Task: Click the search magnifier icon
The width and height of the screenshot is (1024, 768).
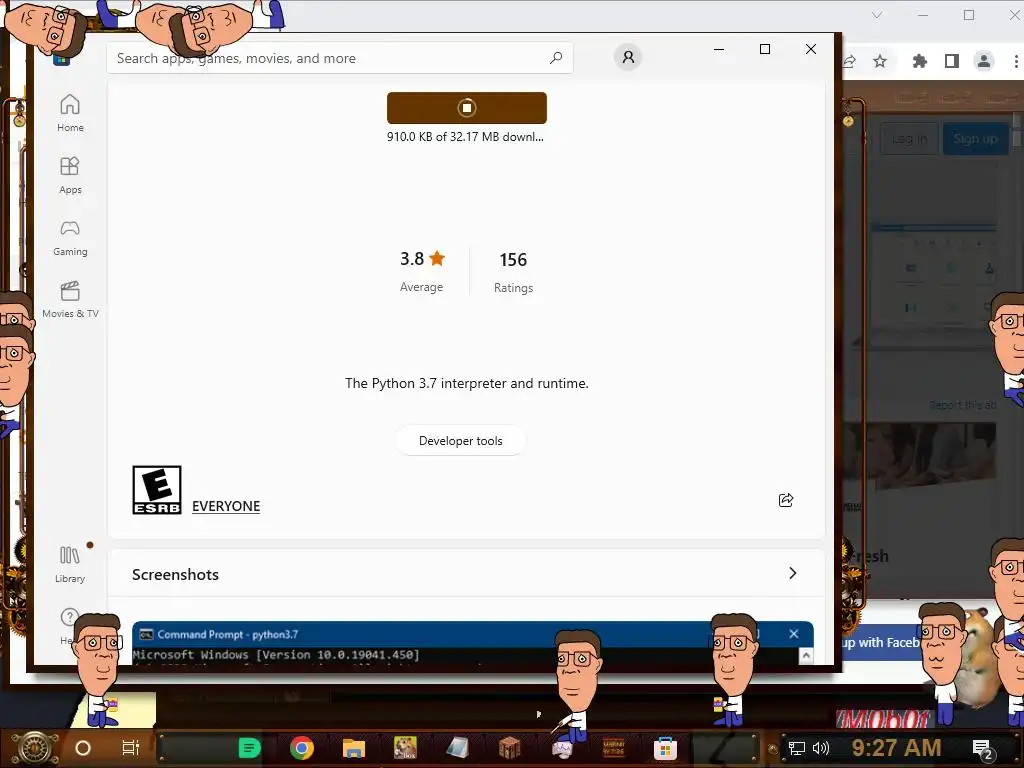Action: pyautogui.click(x=556, y=58)
